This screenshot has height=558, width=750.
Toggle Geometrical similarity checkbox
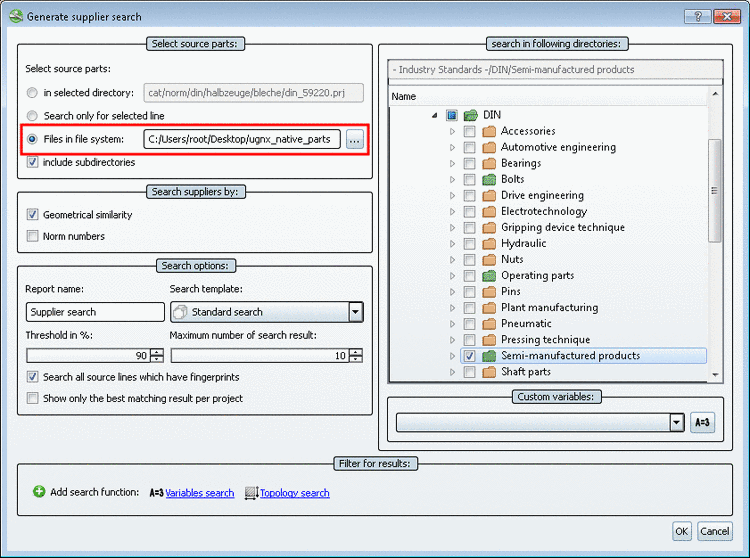32,214
